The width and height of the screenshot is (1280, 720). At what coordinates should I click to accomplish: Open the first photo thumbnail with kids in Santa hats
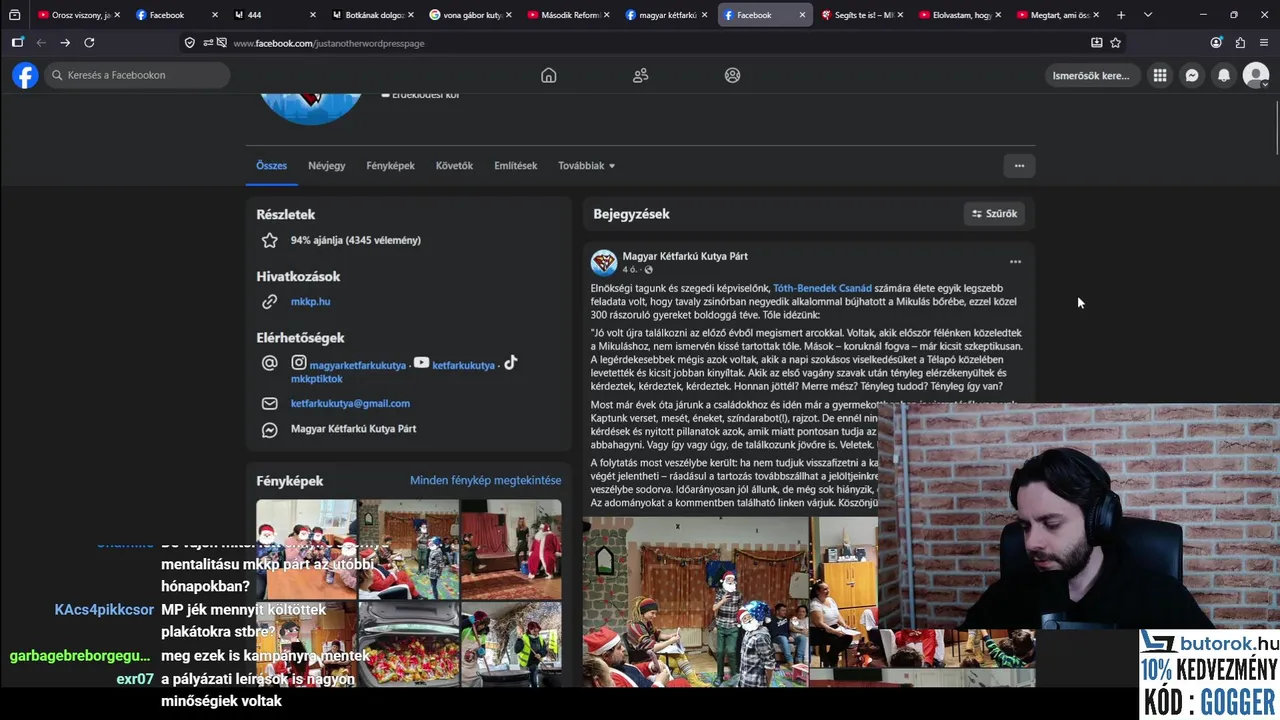point(306,549)
